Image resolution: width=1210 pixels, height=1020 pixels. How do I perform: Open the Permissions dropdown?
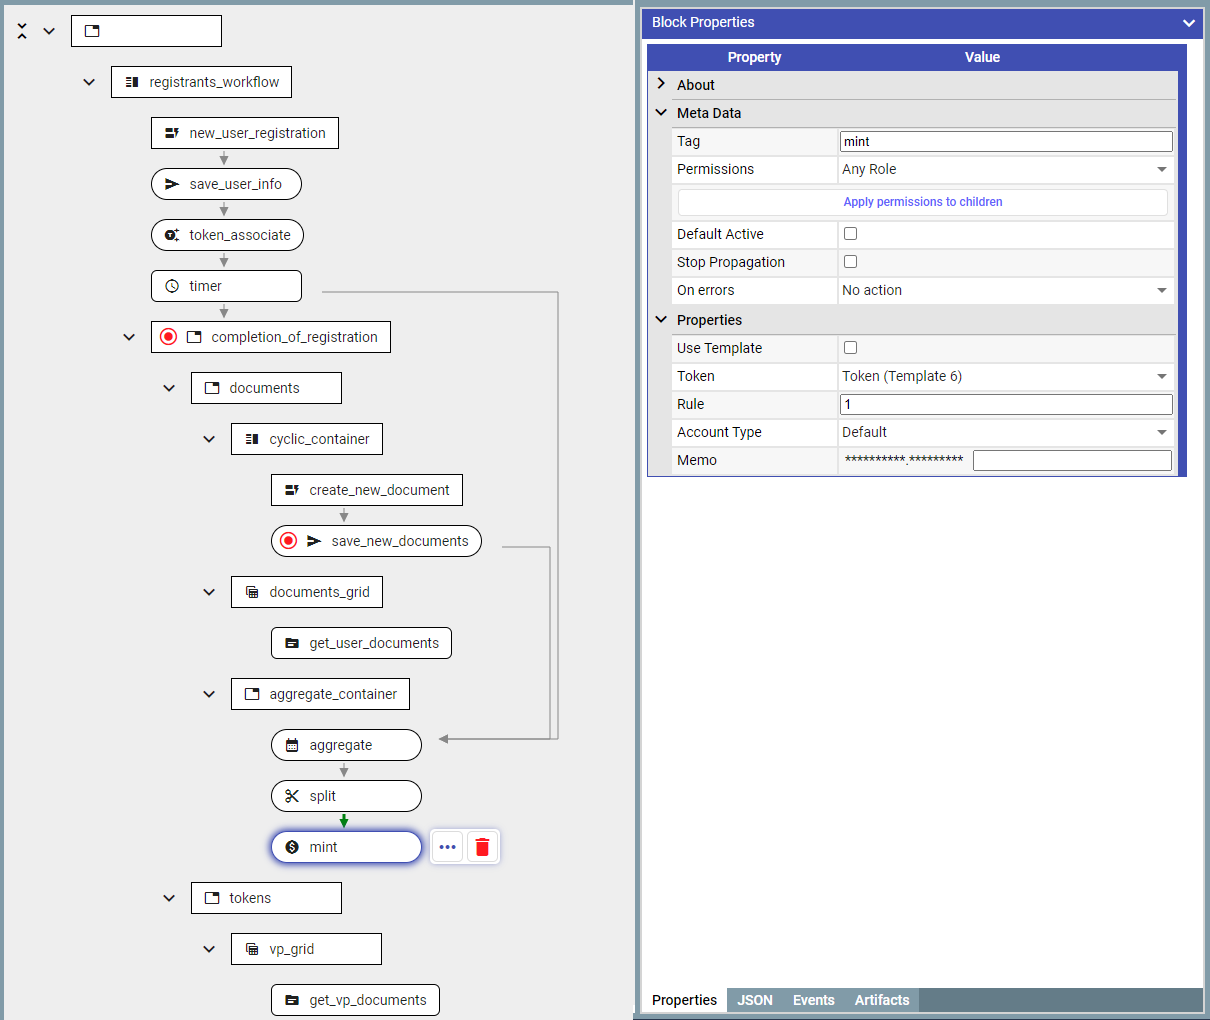point(1004,170)
